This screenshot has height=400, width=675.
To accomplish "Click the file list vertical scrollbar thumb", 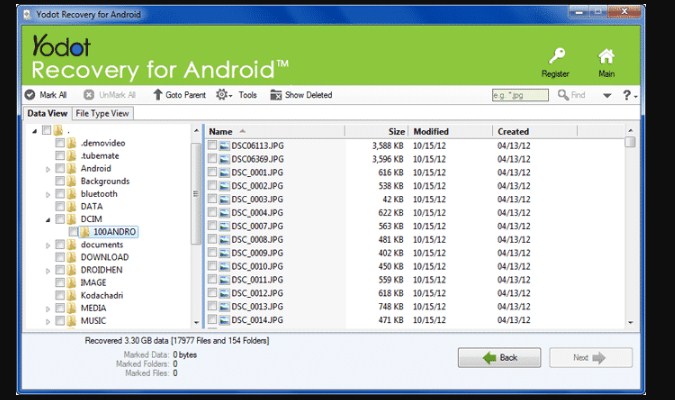I will pyautogui.click(x=630, y=142).
